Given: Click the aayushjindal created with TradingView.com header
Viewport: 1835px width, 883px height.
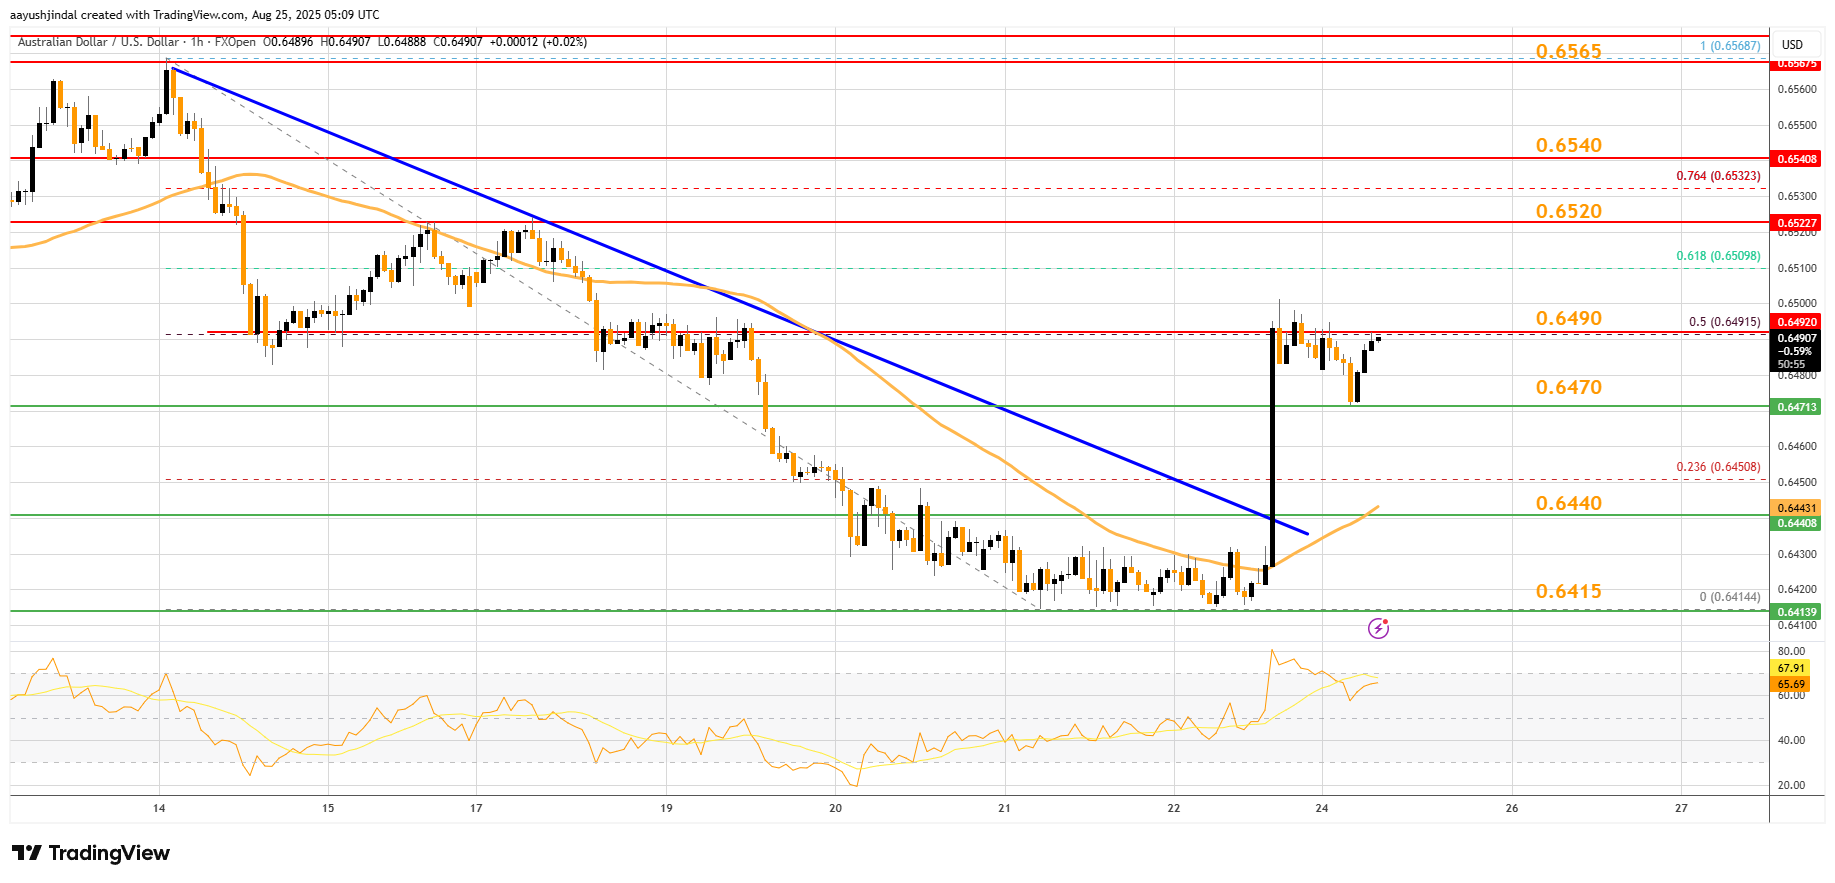Looking at the screenshot, I should pyautogui.click(x=195, y=15).
